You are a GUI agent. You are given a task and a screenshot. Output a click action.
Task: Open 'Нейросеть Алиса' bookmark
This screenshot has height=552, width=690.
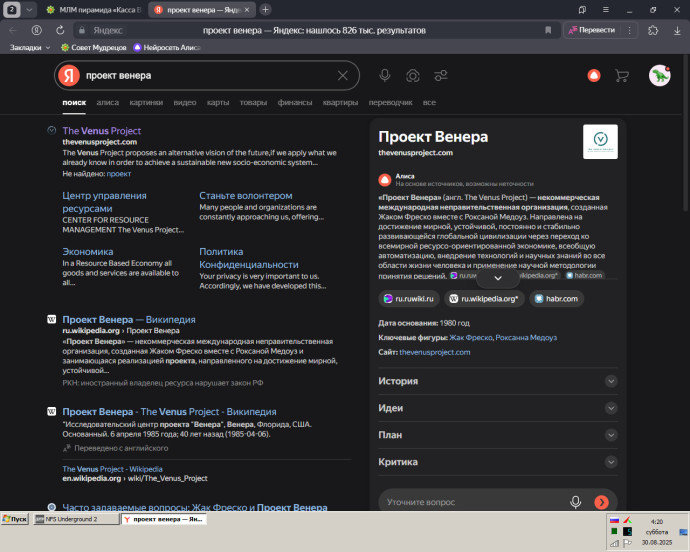pyautogui.click(x=167, y=47)
